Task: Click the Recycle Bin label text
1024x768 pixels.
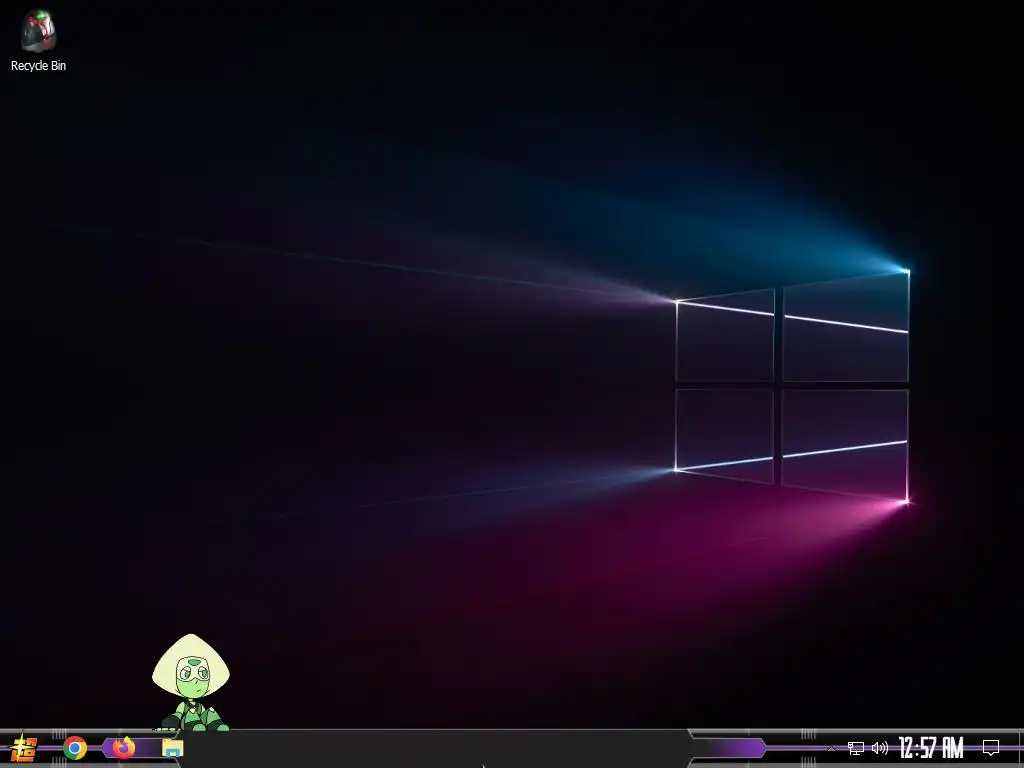Action: point(39,65)
